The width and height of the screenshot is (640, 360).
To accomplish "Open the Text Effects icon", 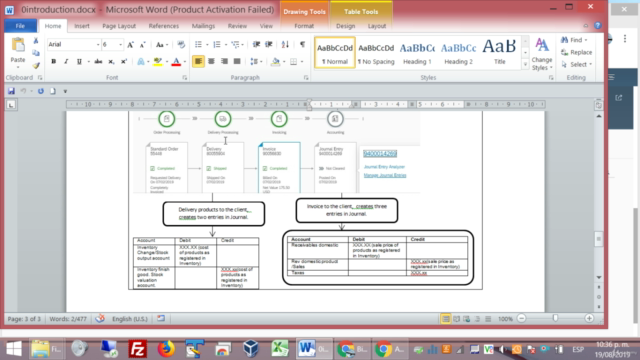I will pos(141,62).
